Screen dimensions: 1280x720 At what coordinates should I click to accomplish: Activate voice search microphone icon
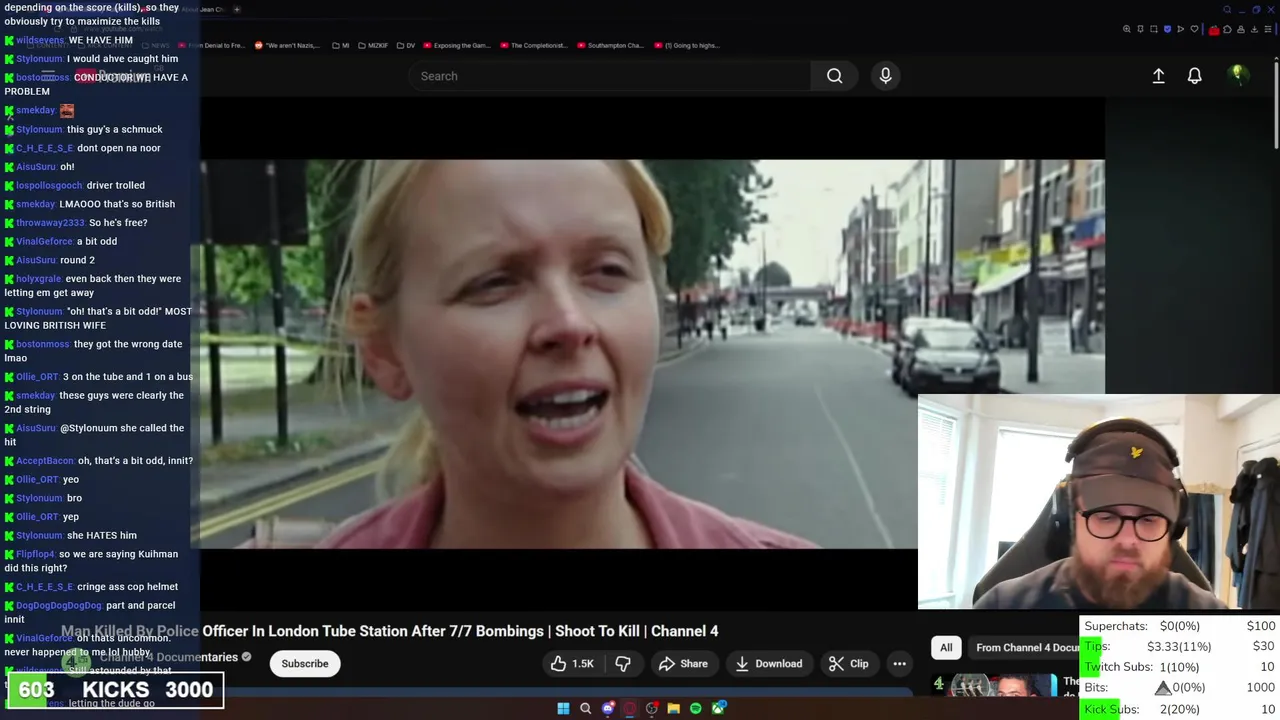(x=885, y=76)
